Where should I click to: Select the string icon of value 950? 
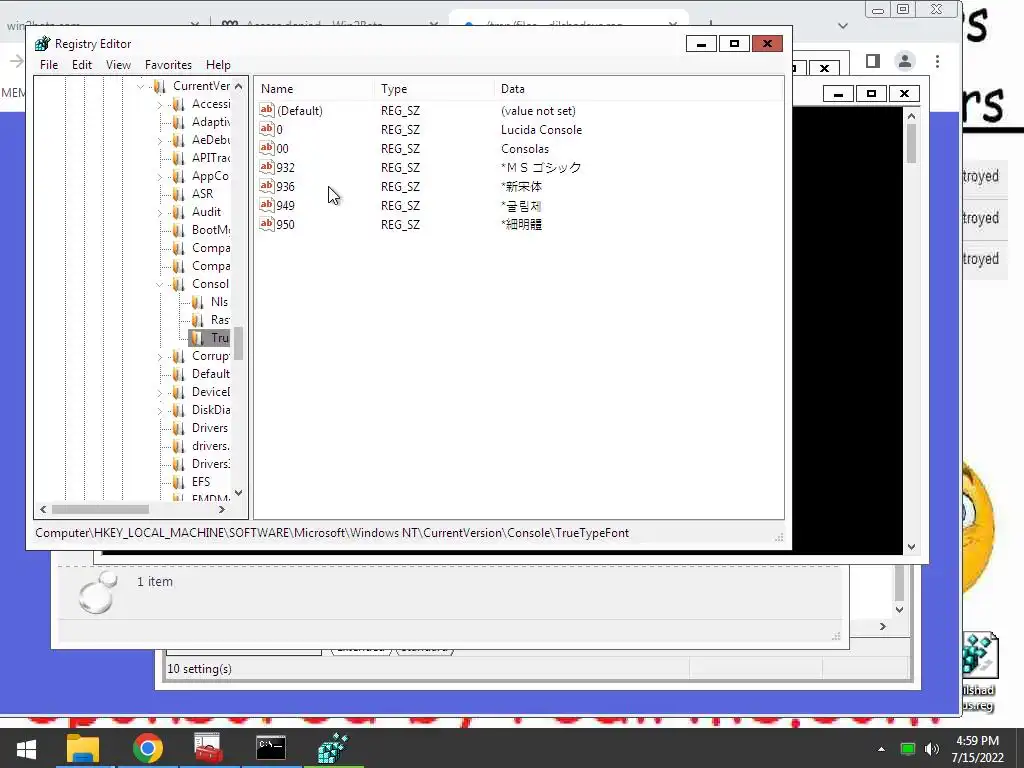coord(266,224)
